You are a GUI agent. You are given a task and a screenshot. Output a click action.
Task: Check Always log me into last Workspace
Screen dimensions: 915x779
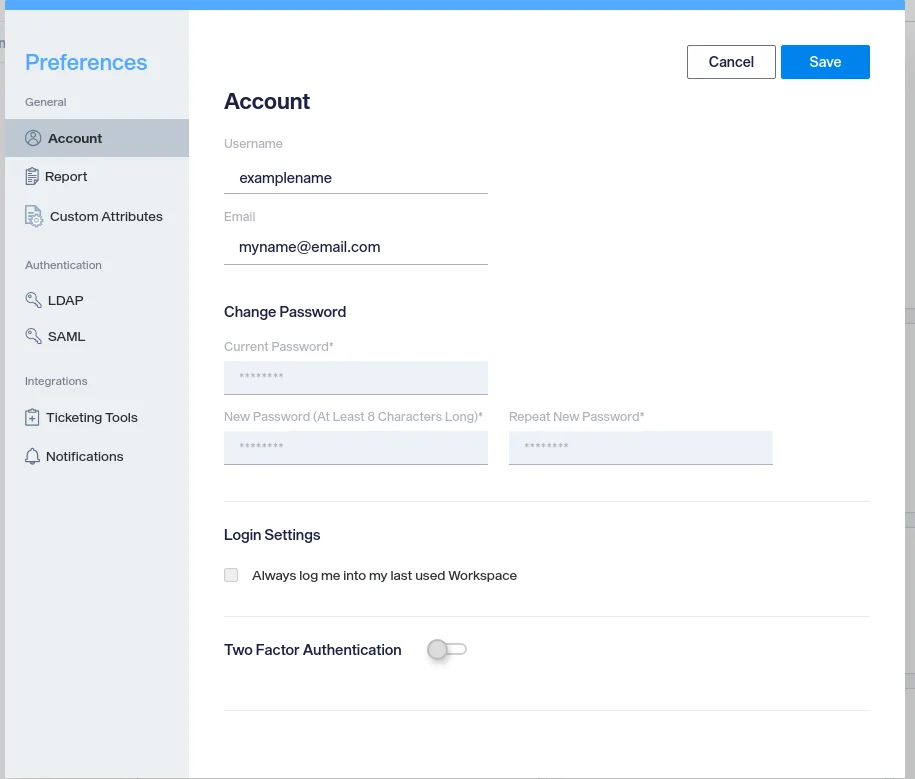pos(231,576)
